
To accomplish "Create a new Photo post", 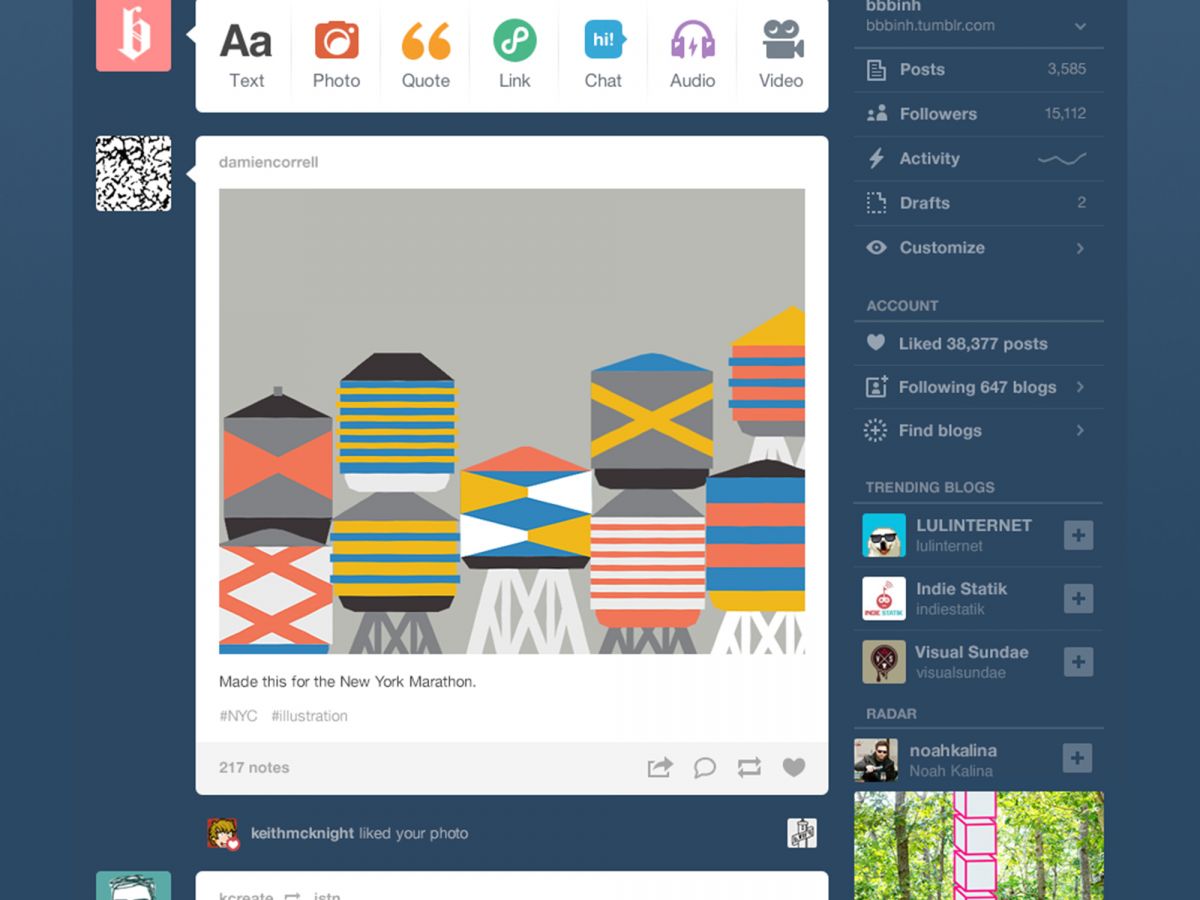I will click(336, 56).
